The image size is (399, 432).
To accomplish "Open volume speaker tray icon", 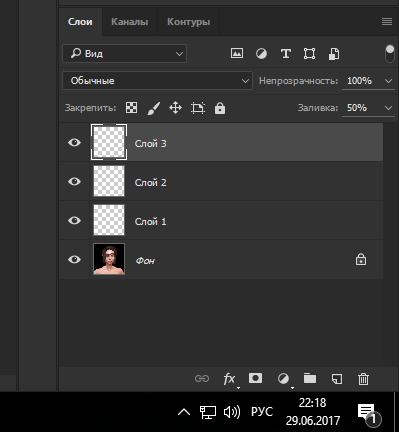I will [x=232, y=412].
